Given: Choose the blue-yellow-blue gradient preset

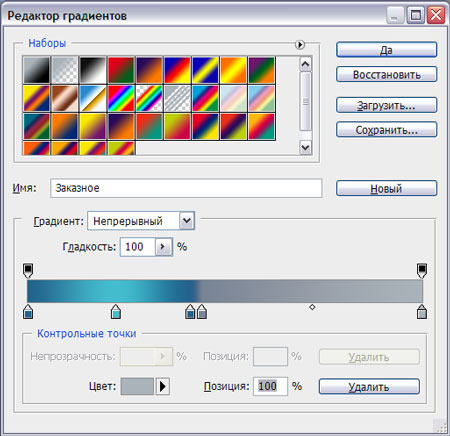Looking at the screenshot, I should click(x=205, y=70).
